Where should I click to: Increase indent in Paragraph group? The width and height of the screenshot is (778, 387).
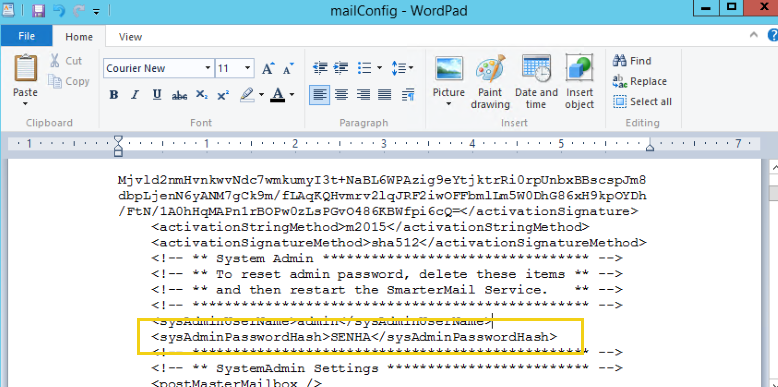pos(341,67)
